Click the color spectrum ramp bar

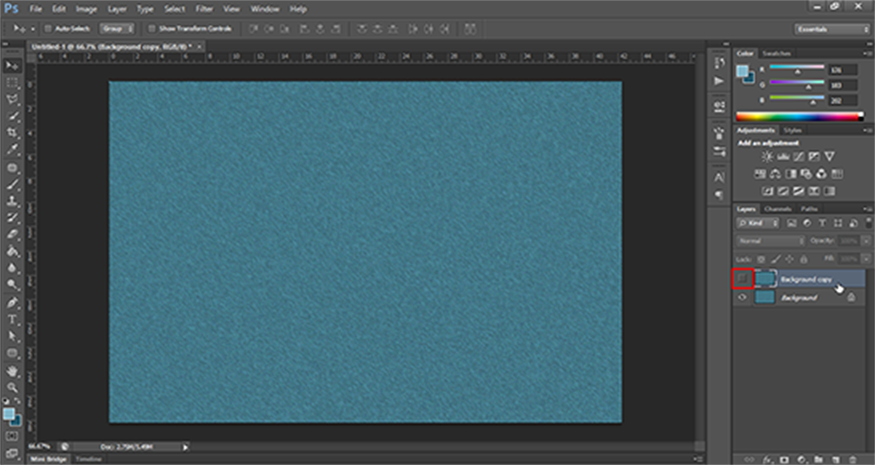point(800,117)
